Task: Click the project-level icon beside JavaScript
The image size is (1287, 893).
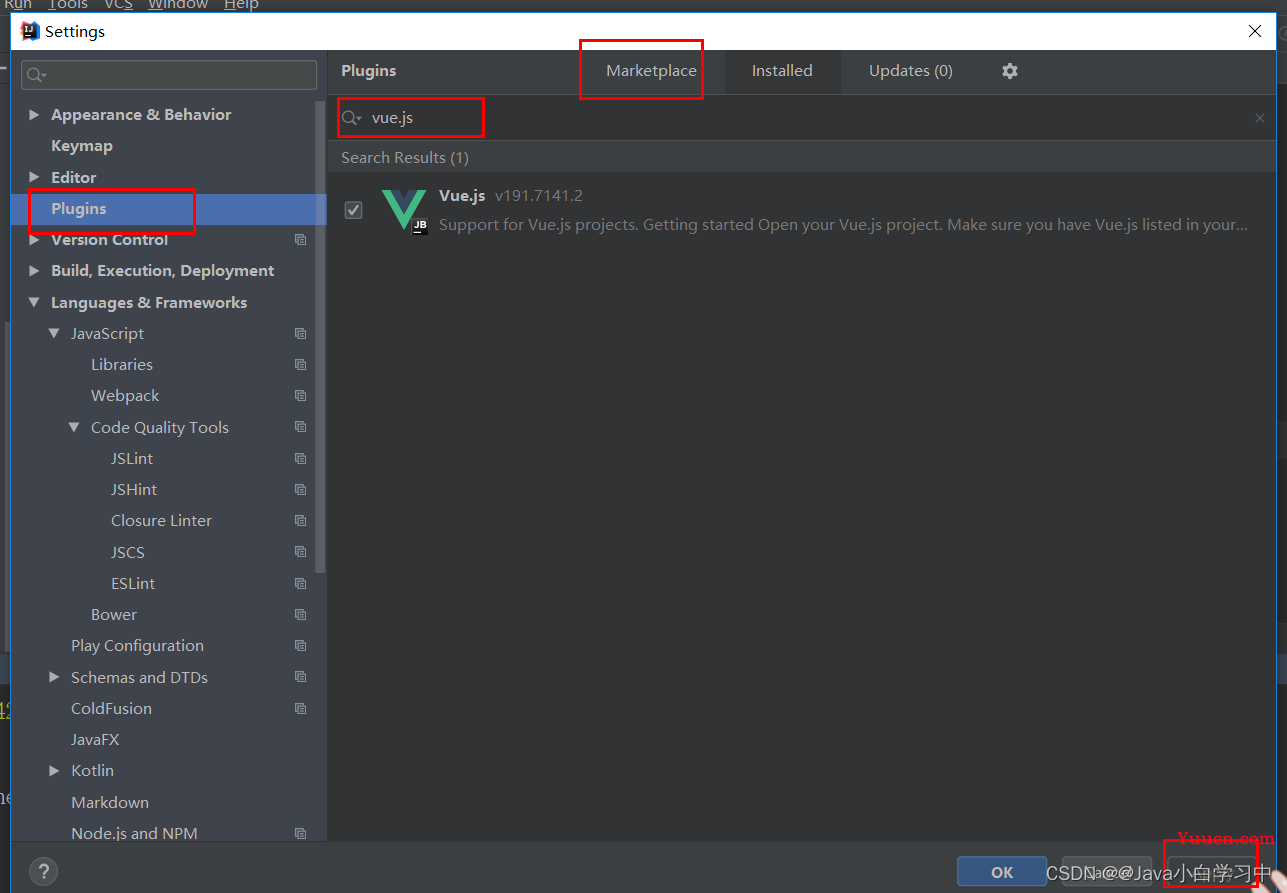Action: click(x=300, y=334)
